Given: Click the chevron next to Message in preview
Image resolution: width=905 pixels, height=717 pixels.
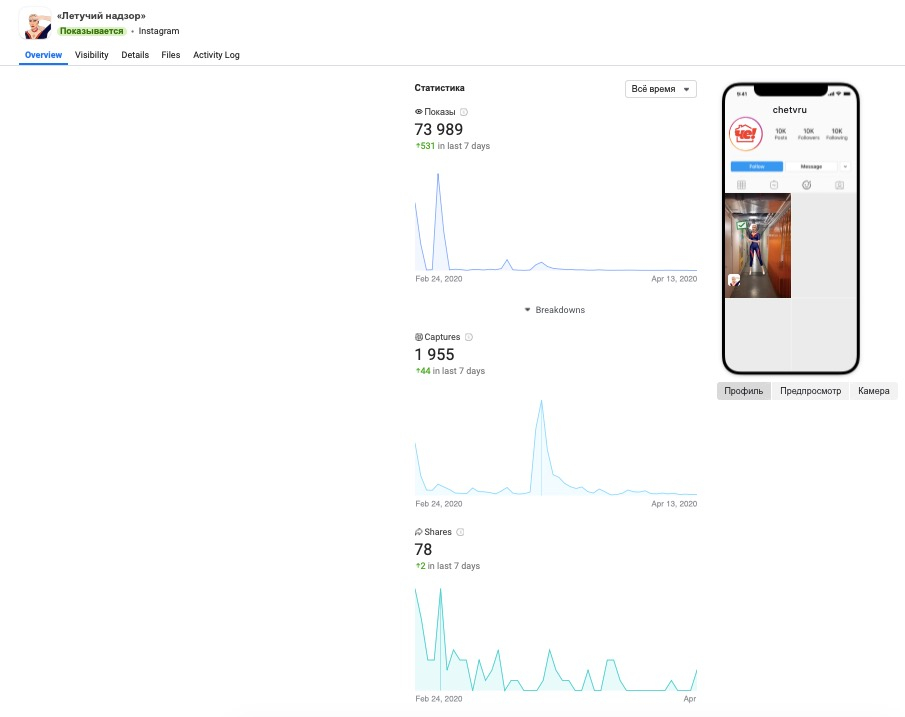Looking at the screenshot, I should [845, 166].
